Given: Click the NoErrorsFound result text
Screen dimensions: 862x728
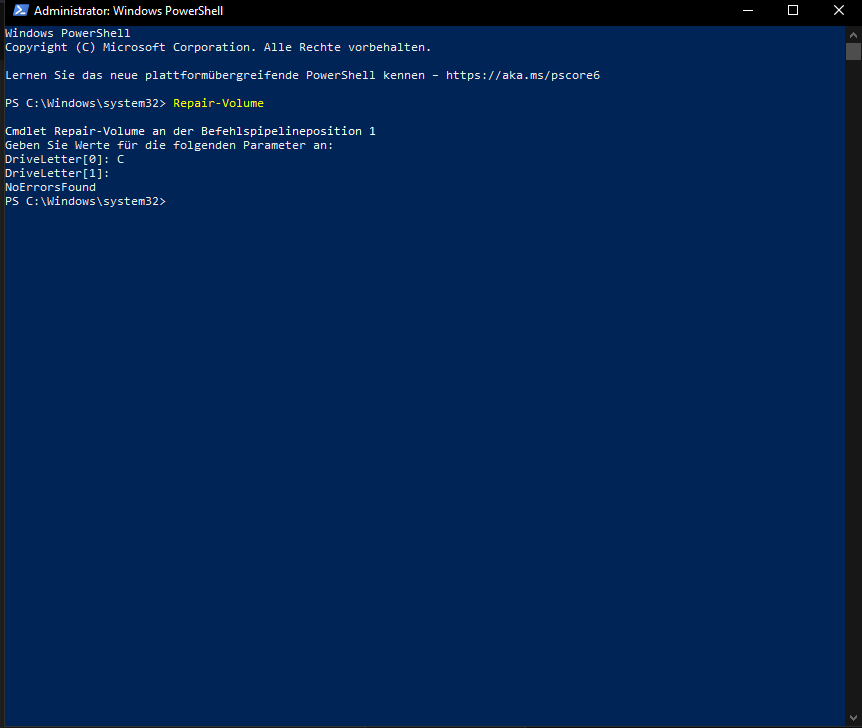Looking at the screenshot, I should [x=50, y=186].
